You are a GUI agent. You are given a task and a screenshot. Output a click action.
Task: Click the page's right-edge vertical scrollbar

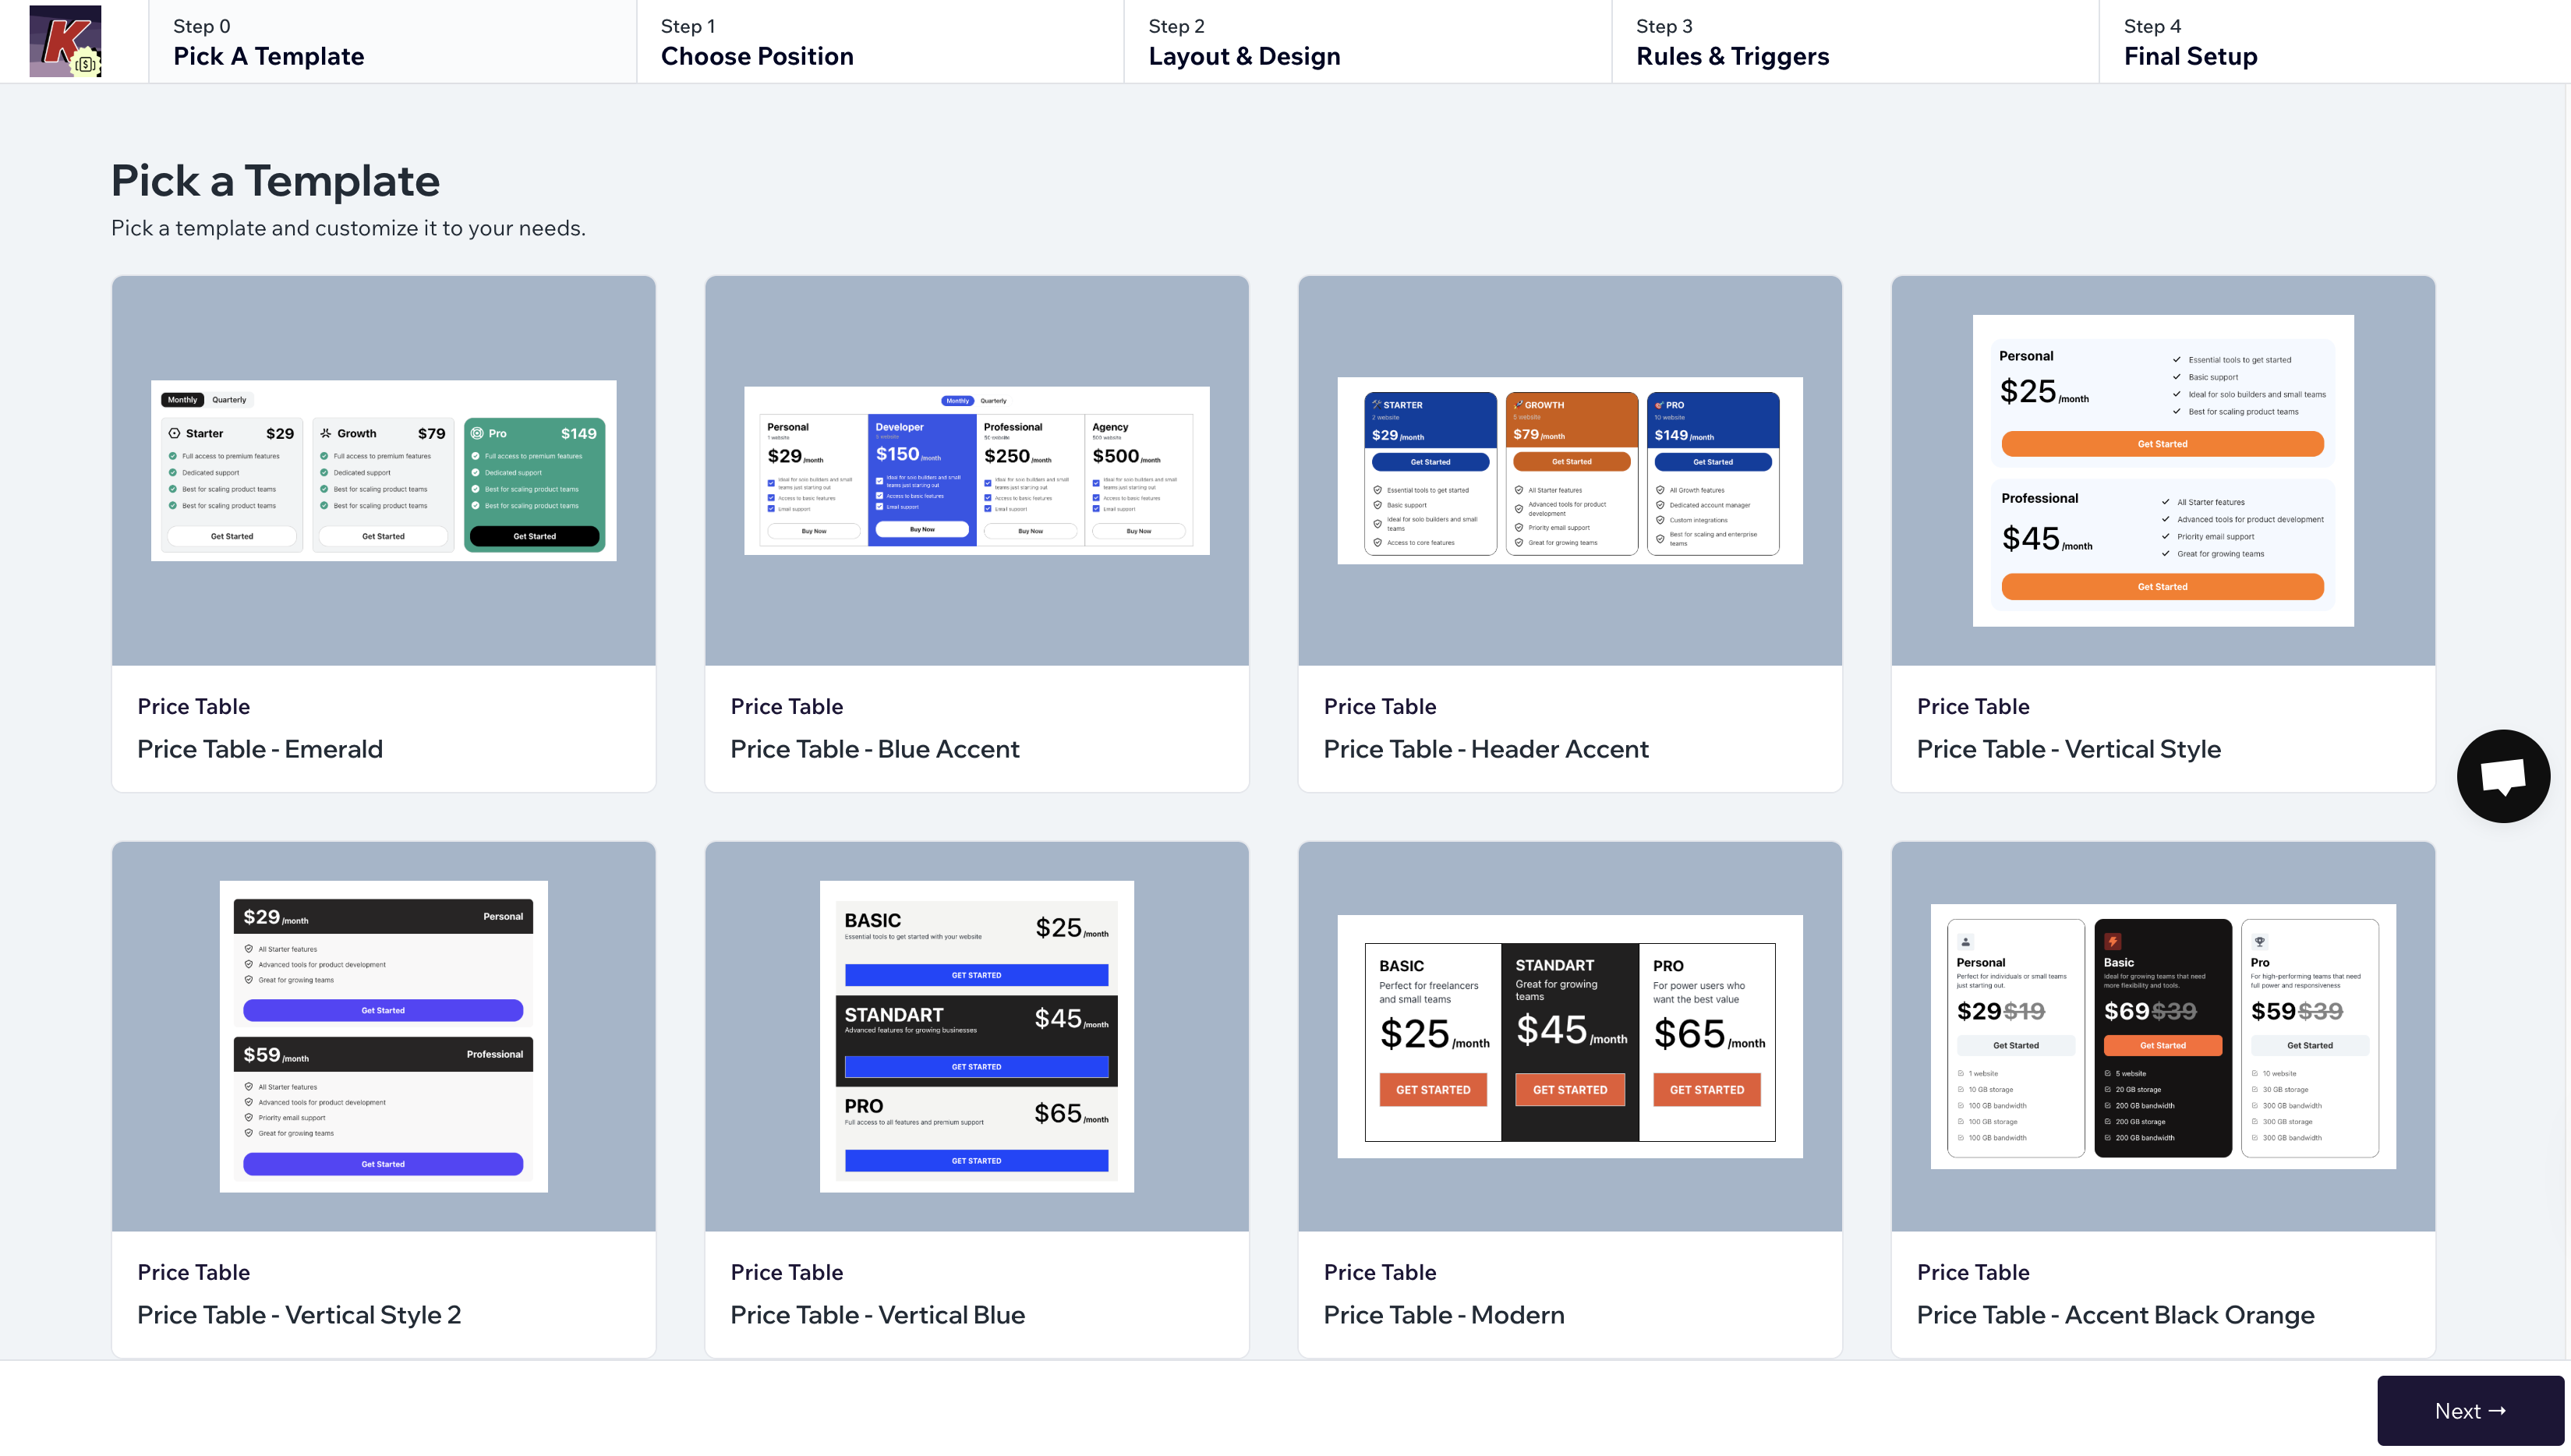coord(2566,700)
